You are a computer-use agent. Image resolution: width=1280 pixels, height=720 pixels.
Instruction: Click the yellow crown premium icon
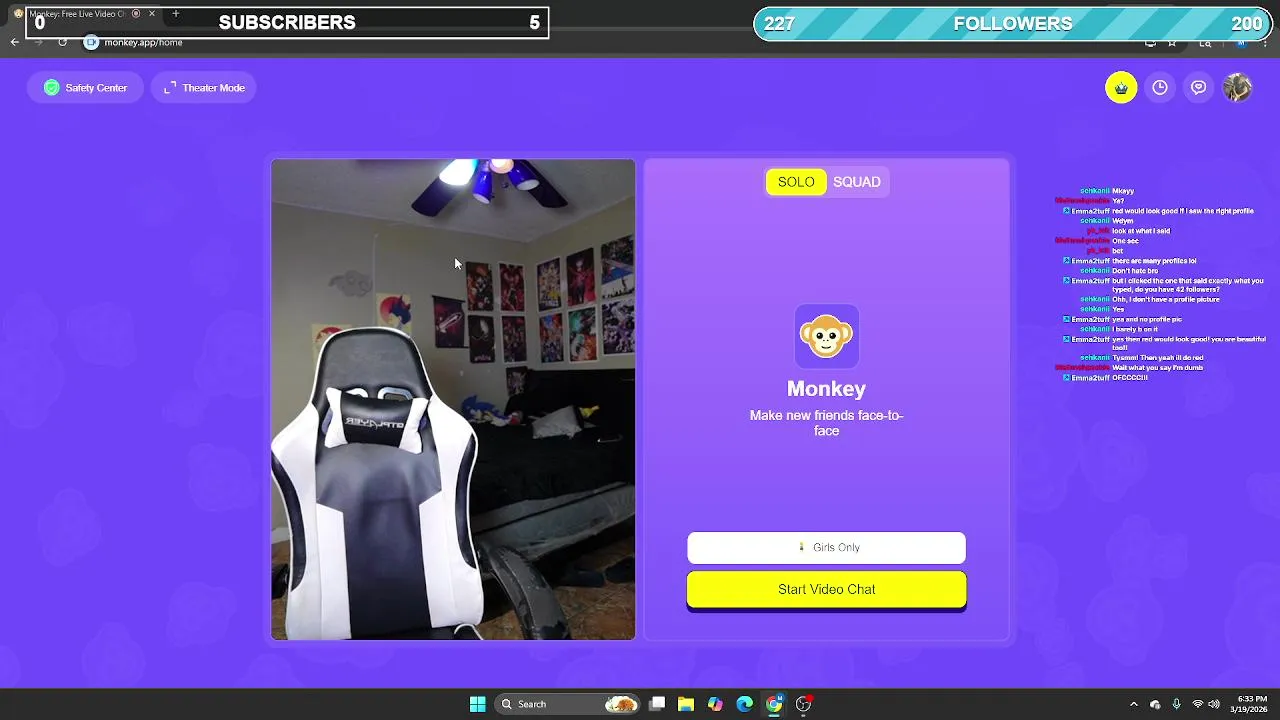[1121, 88]
